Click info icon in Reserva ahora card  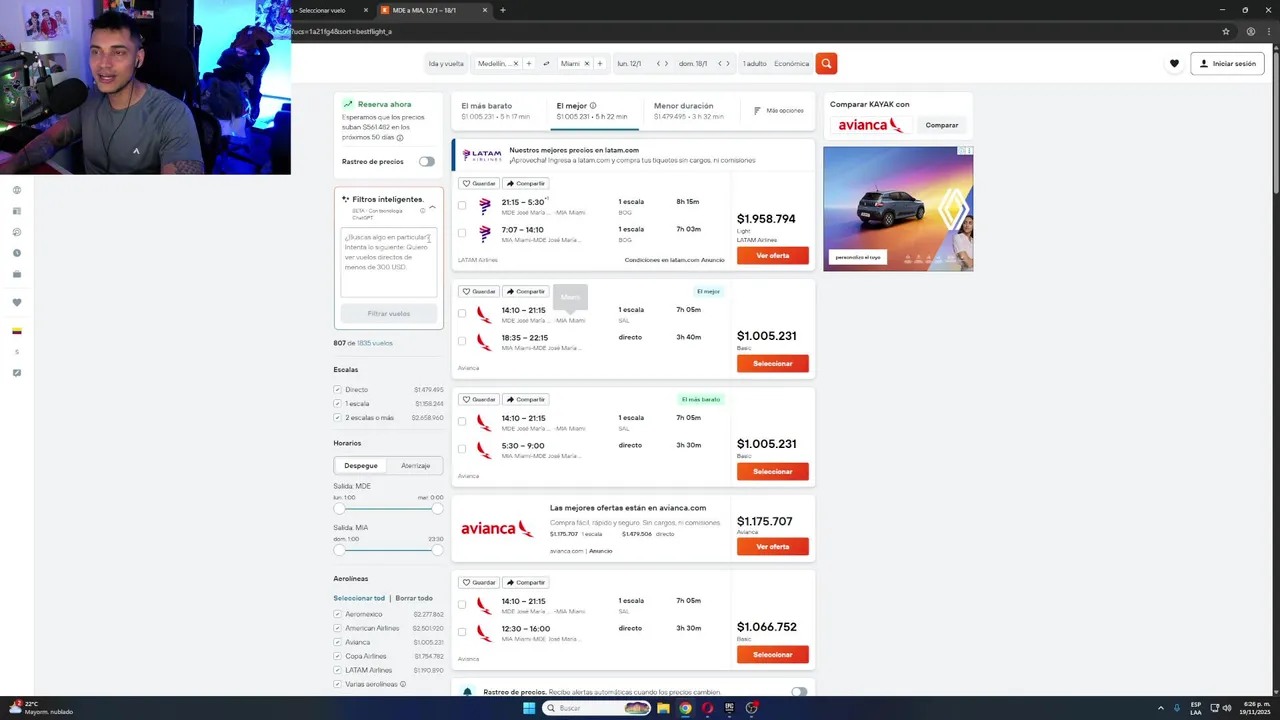400,137
